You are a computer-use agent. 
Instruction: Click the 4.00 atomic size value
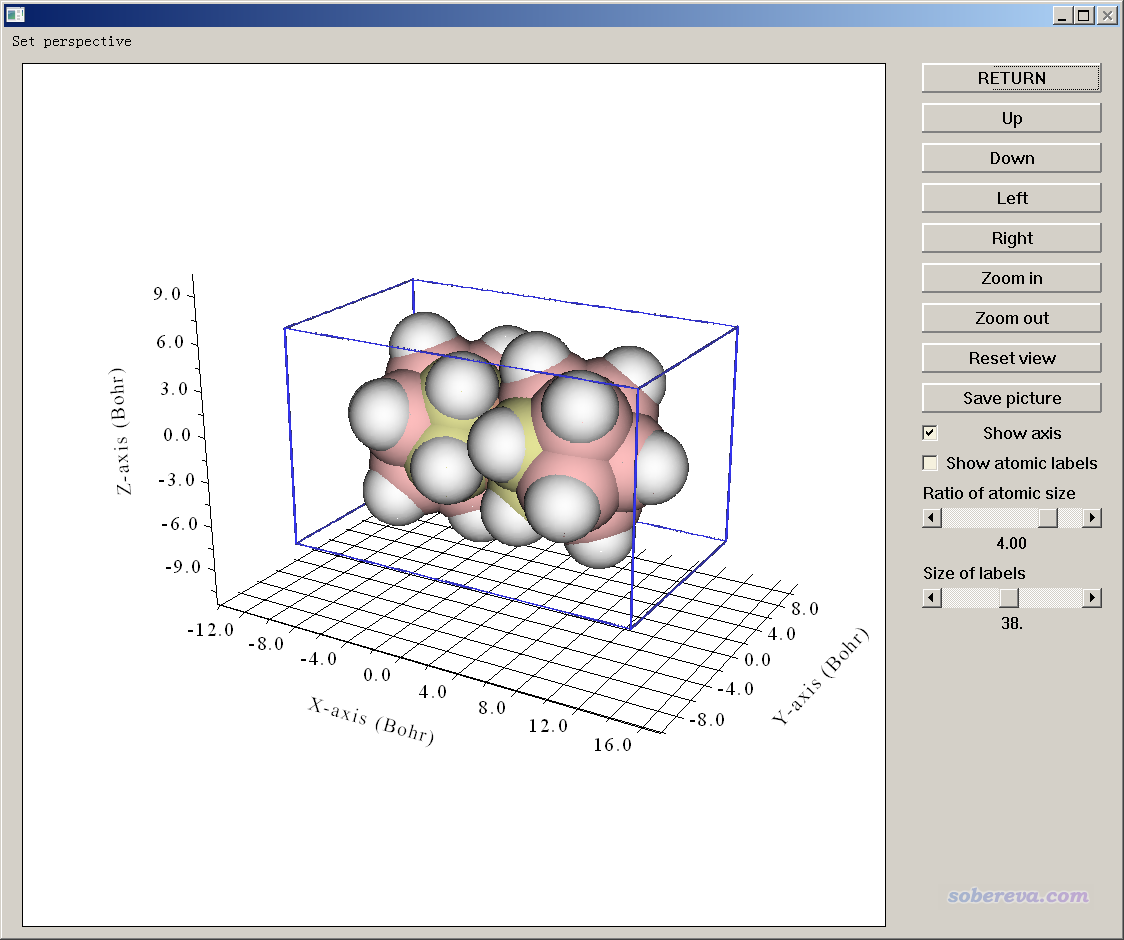coord(1011,543)
